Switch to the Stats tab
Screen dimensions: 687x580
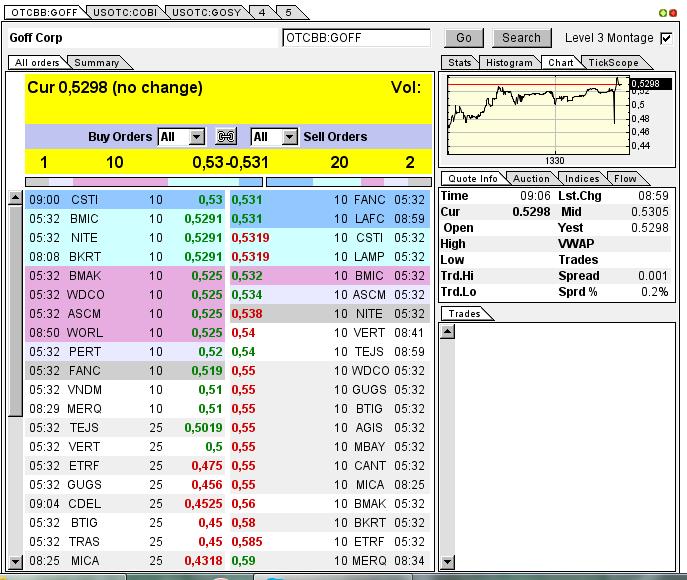pos(459,63)
